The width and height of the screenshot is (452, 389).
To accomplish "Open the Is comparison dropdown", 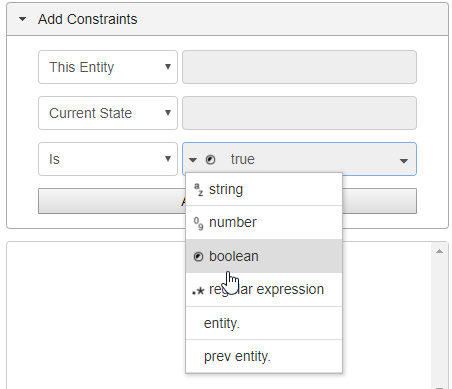I will point(108,159).
